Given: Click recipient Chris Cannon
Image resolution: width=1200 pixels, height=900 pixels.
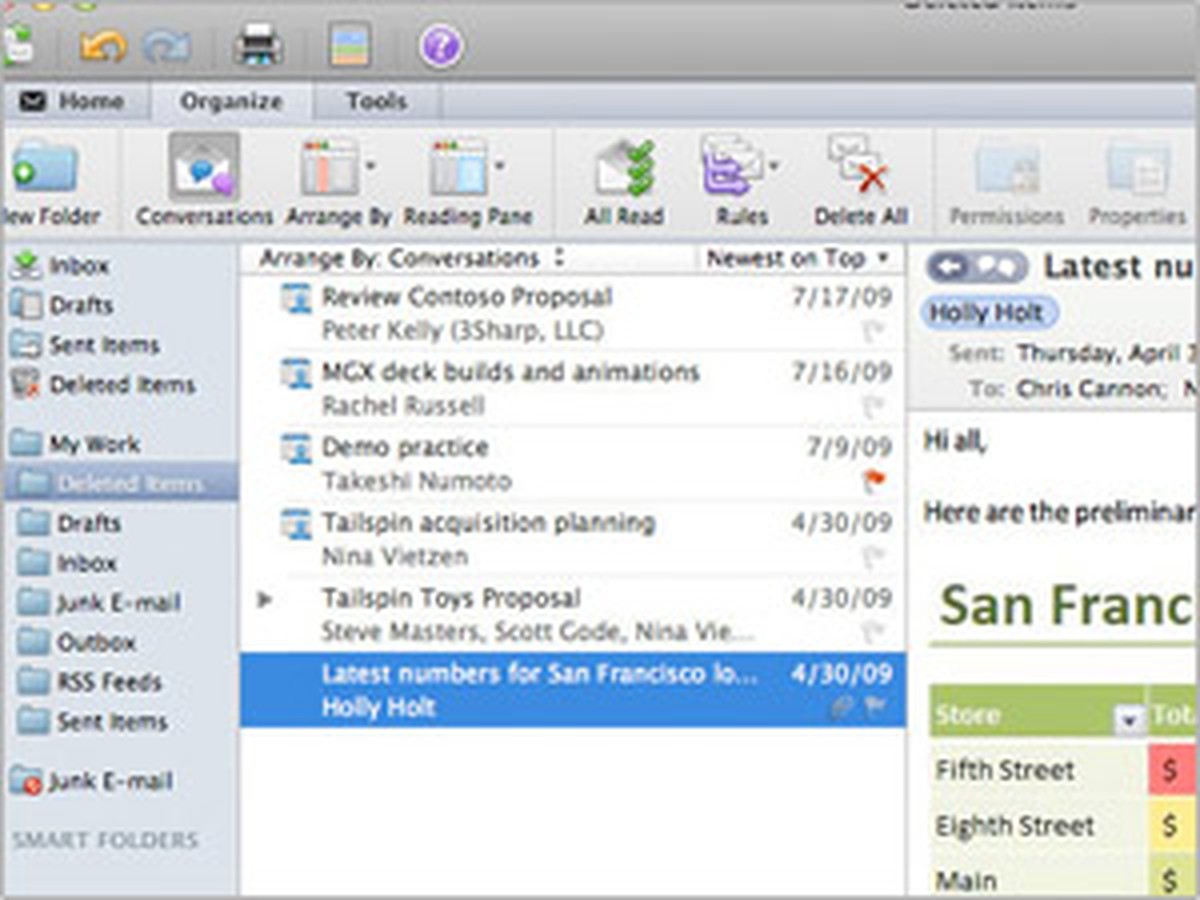Looking at the screenshot, I should coord(1090,389).
